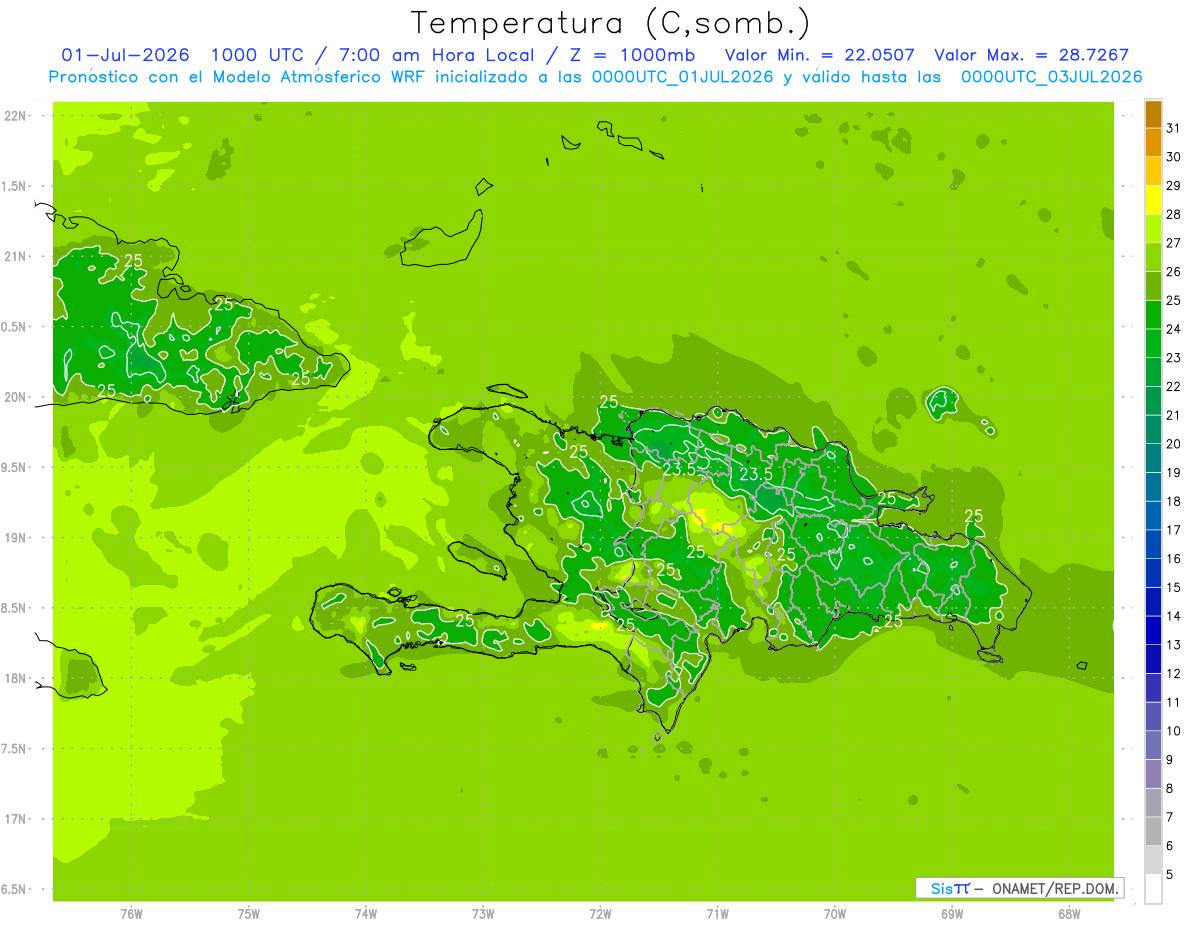Click the '17' value on the color legend
This screenshot has height=927, width=1200.
tap(1174, 530)
